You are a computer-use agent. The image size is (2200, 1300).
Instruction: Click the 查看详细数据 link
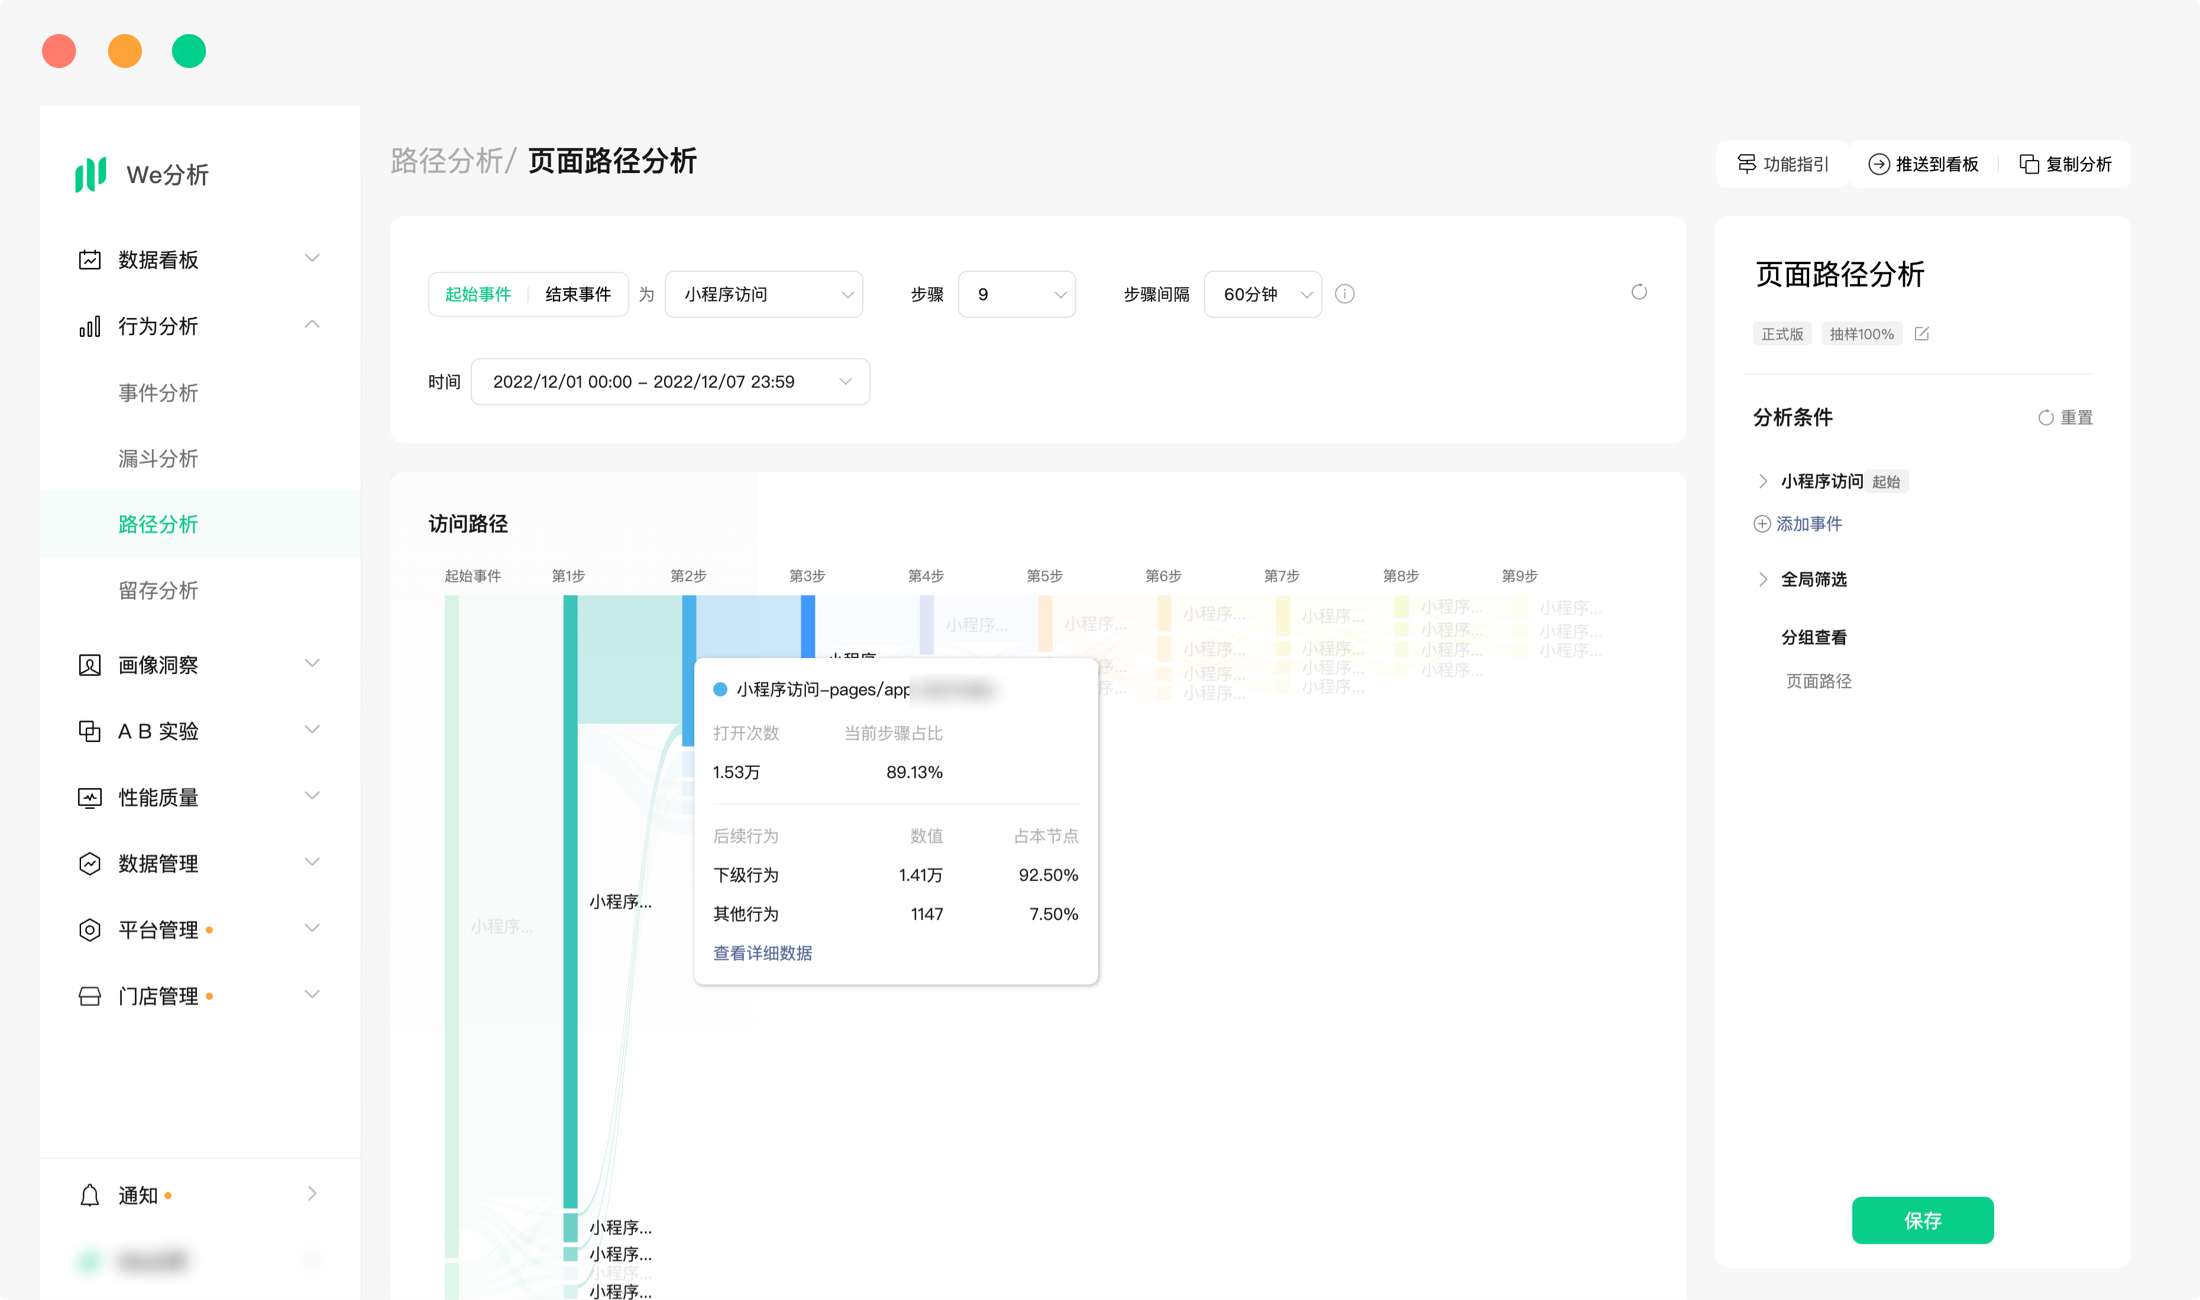pos(762,953)
